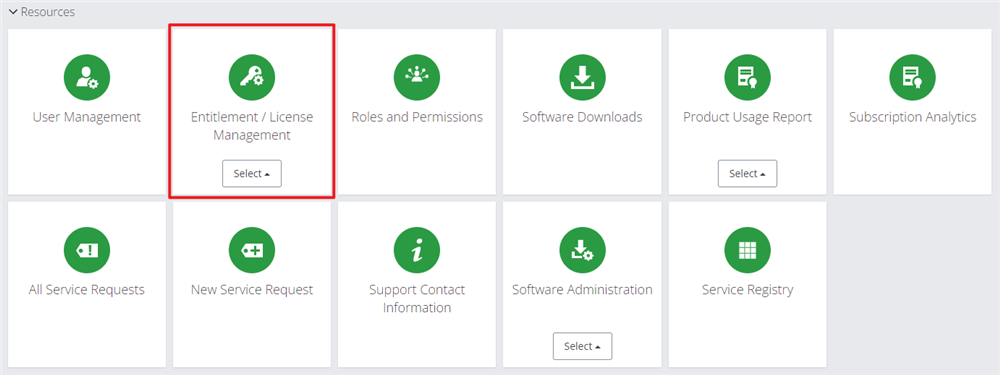Click the Service Registry text
Viewport: 1000px width, 375px height.
[x=747, y=290]
